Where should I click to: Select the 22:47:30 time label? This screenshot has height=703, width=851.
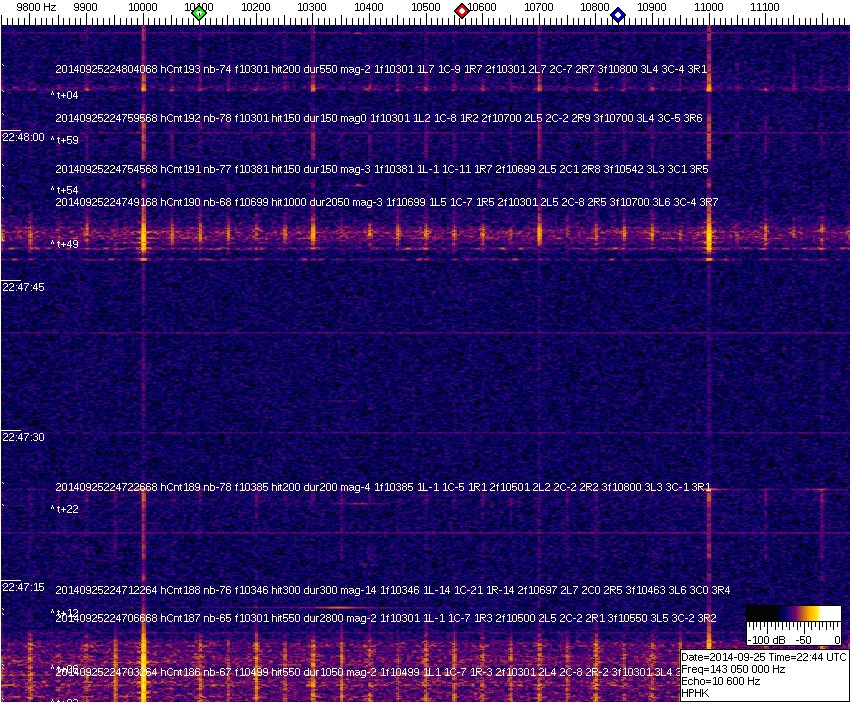(x=22, y=437)
